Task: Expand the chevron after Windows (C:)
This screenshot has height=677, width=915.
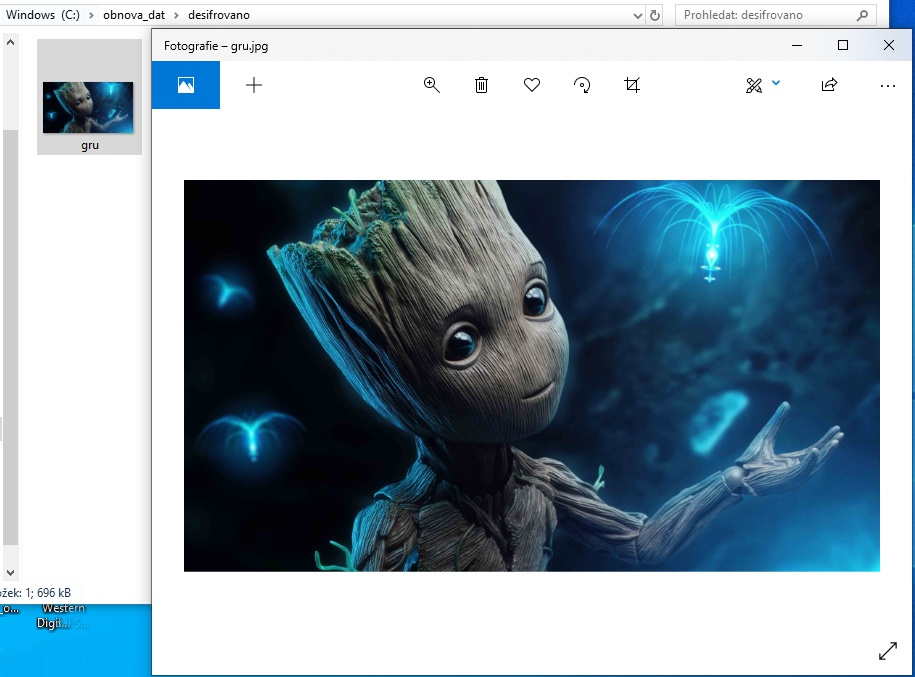Action: [91, 15]
